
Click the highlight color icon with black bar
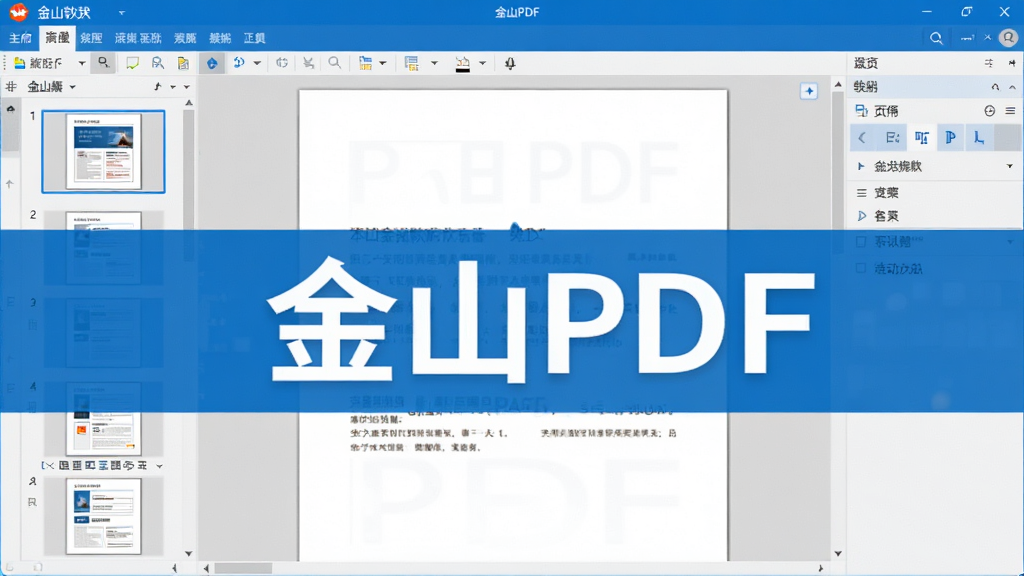tap(462, 63)
